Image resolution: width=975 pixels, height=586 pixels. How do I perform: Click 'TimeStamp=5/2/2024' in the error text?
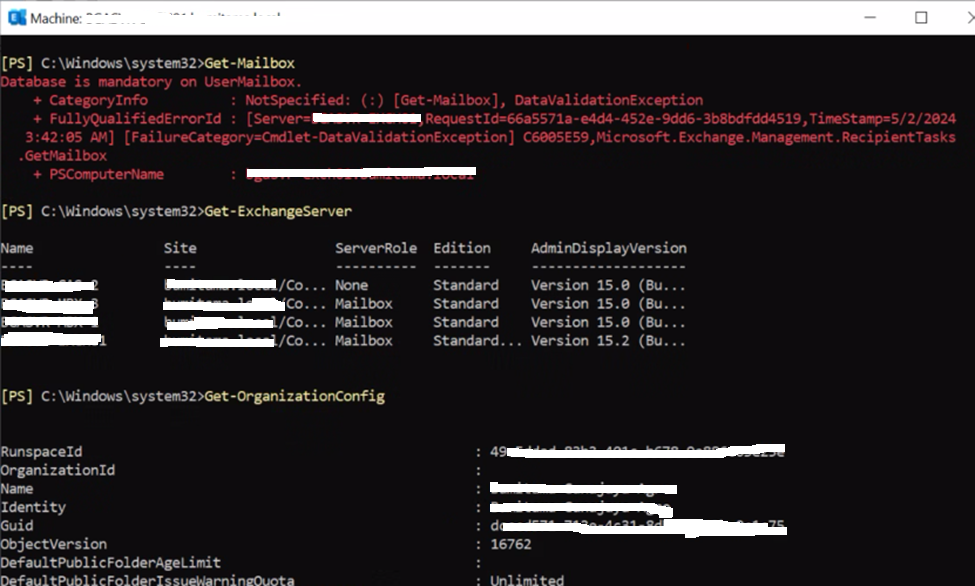coord(882,119)
